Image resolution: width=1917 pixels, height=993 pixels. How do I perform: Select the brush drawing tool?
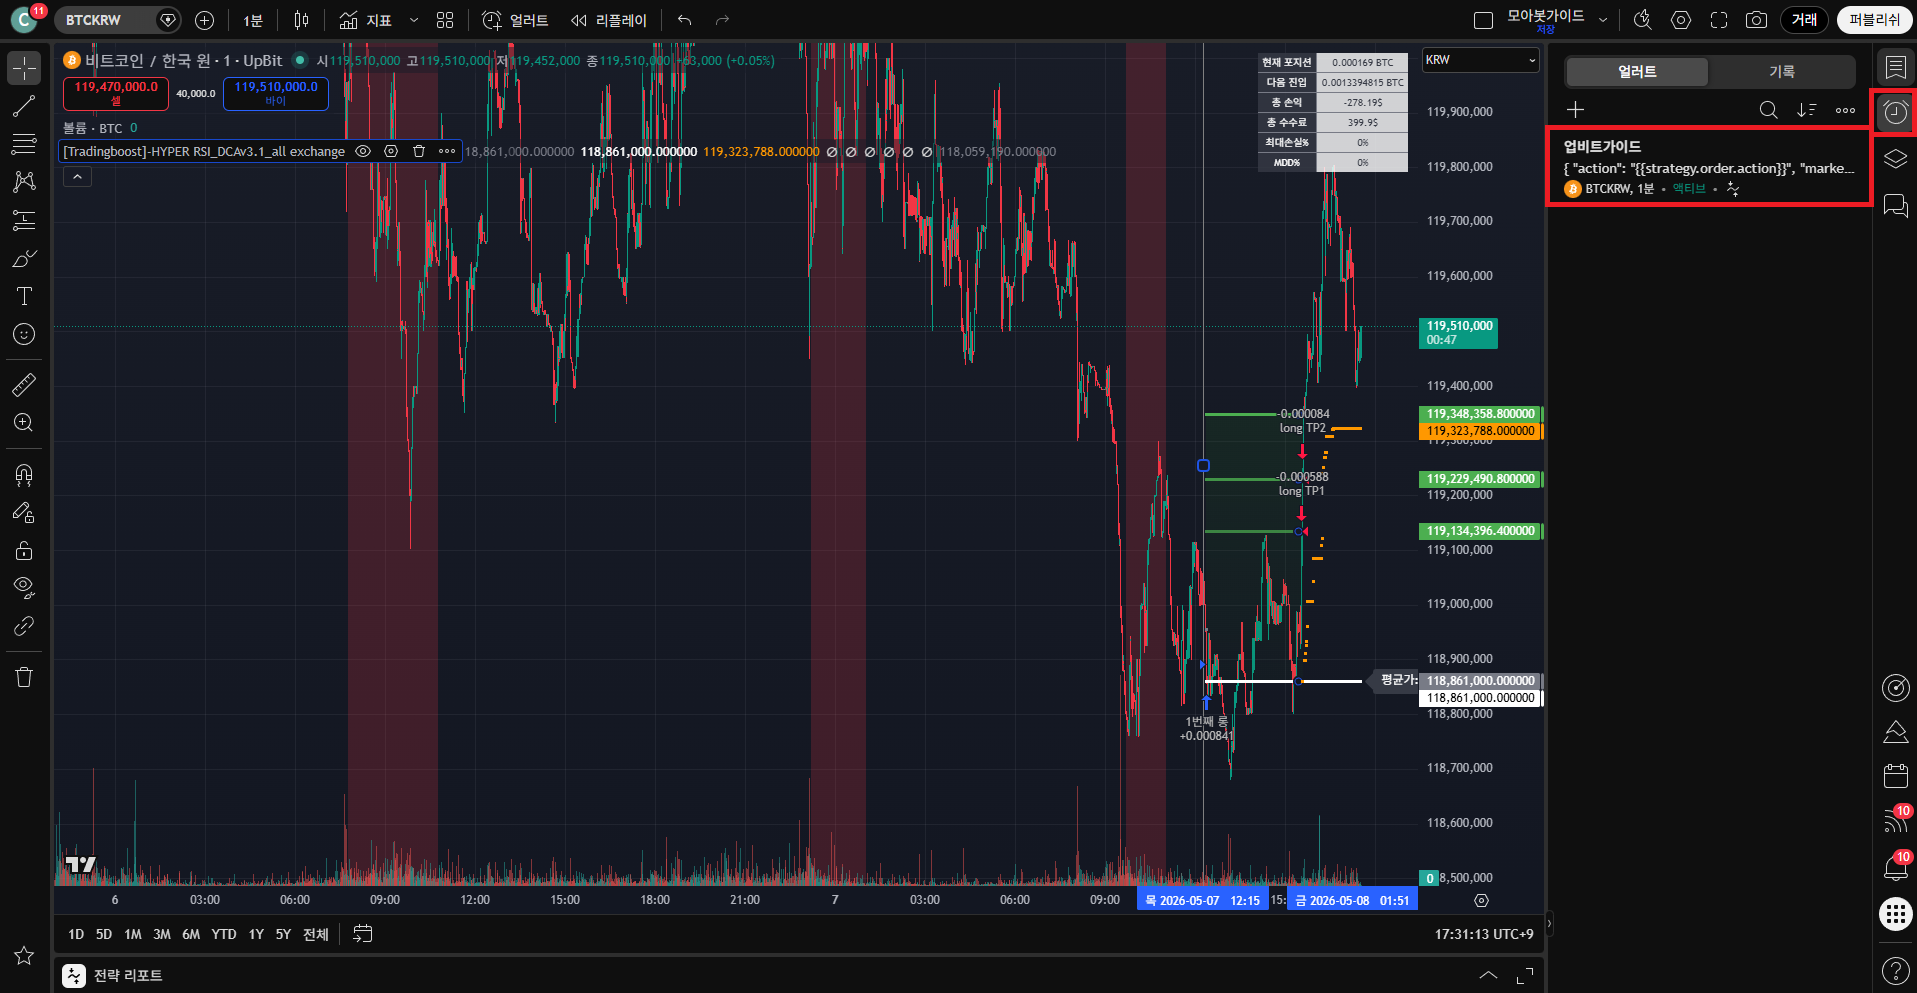point(24,258)
